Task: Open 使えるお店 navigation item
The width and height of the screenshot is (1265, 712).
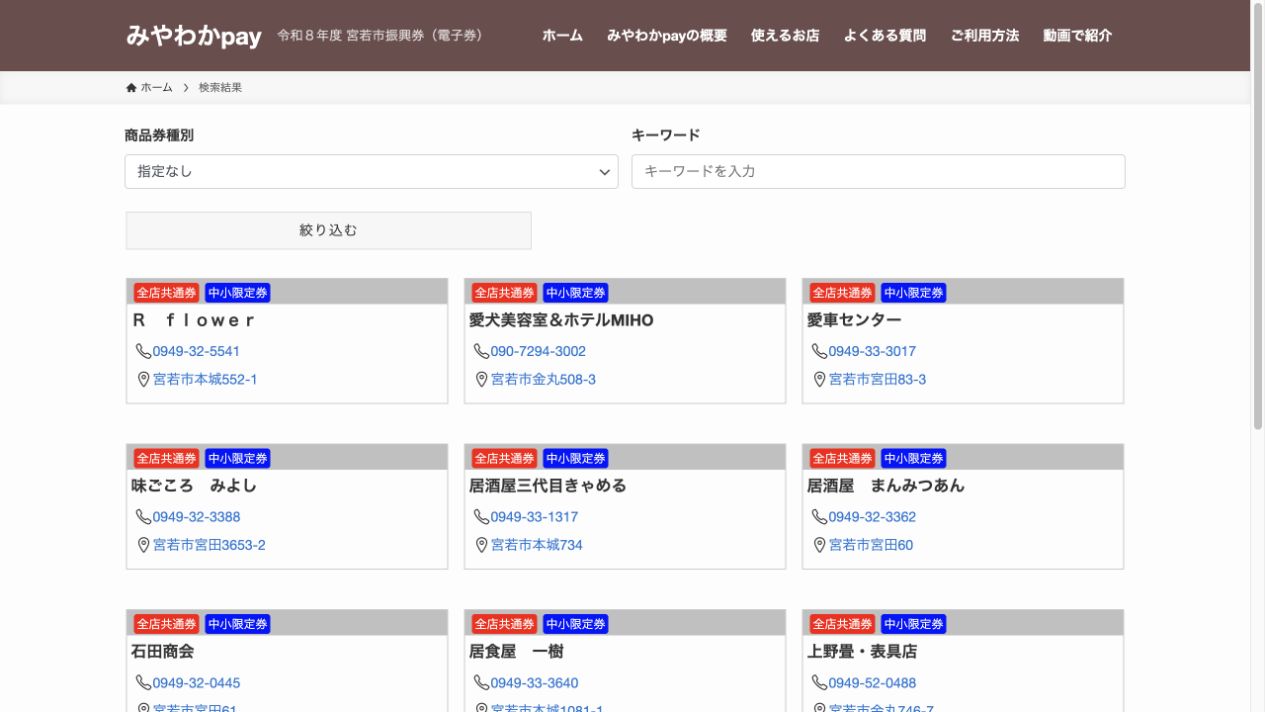Action: tap(785, 36)
